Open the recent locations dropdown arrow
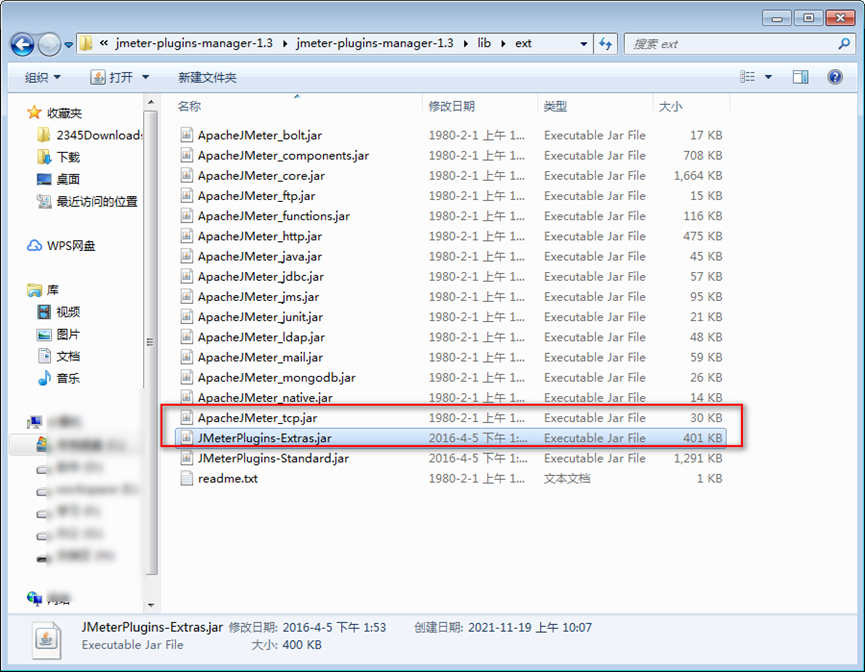 [68, 45]
